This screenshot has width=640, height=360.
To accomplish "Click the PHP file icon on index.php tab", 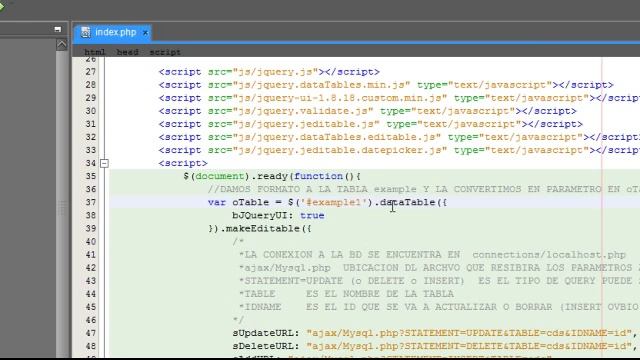I will (85, 32).
